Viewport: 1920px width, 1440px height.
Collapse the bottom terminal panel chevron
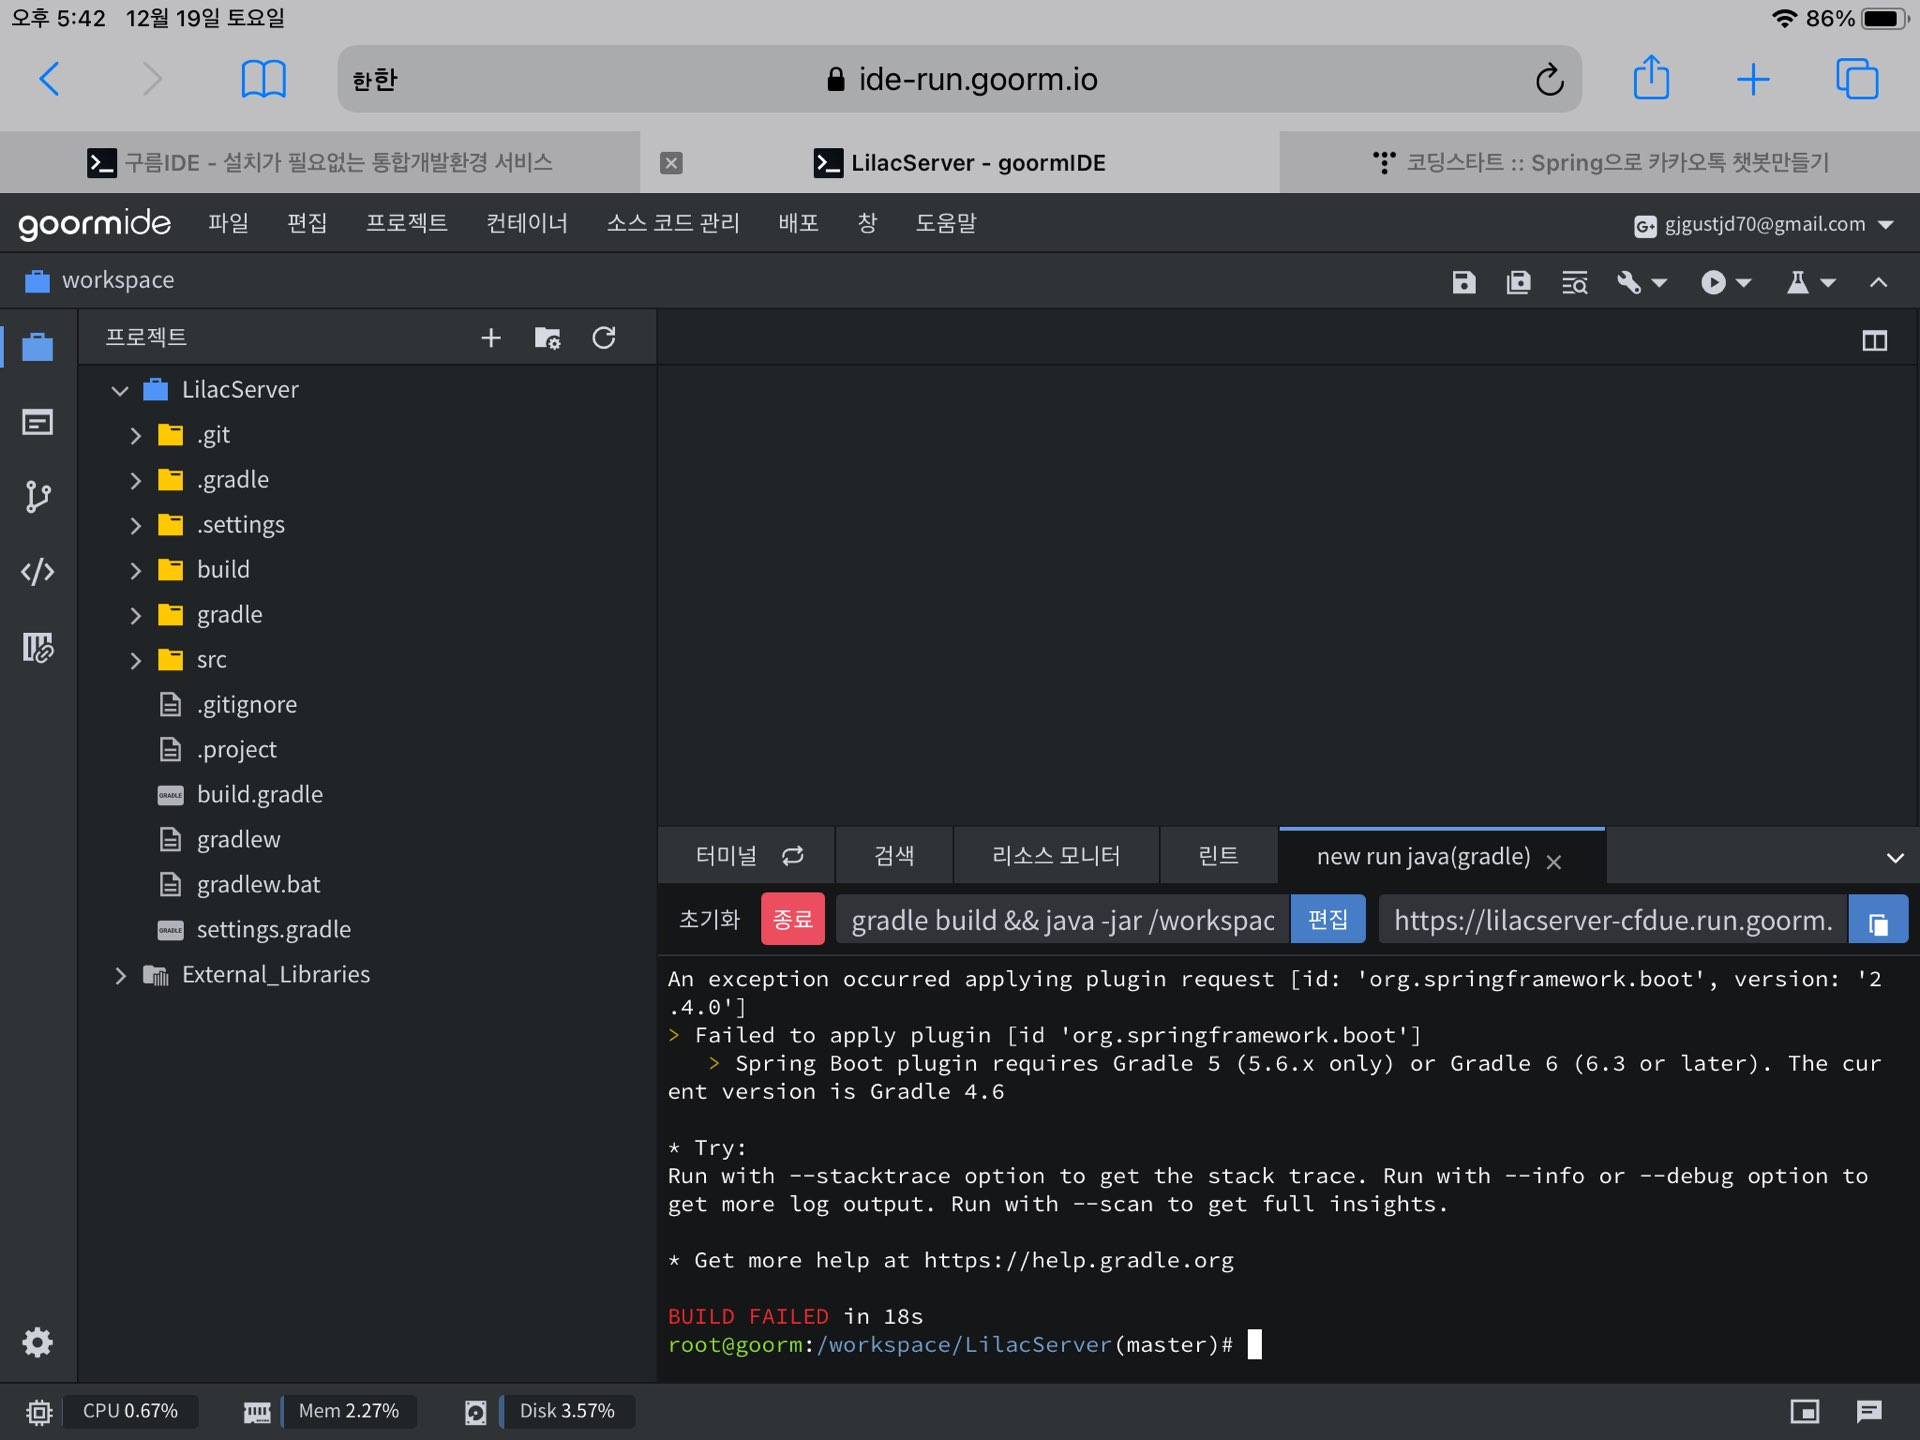point(1894,858)
